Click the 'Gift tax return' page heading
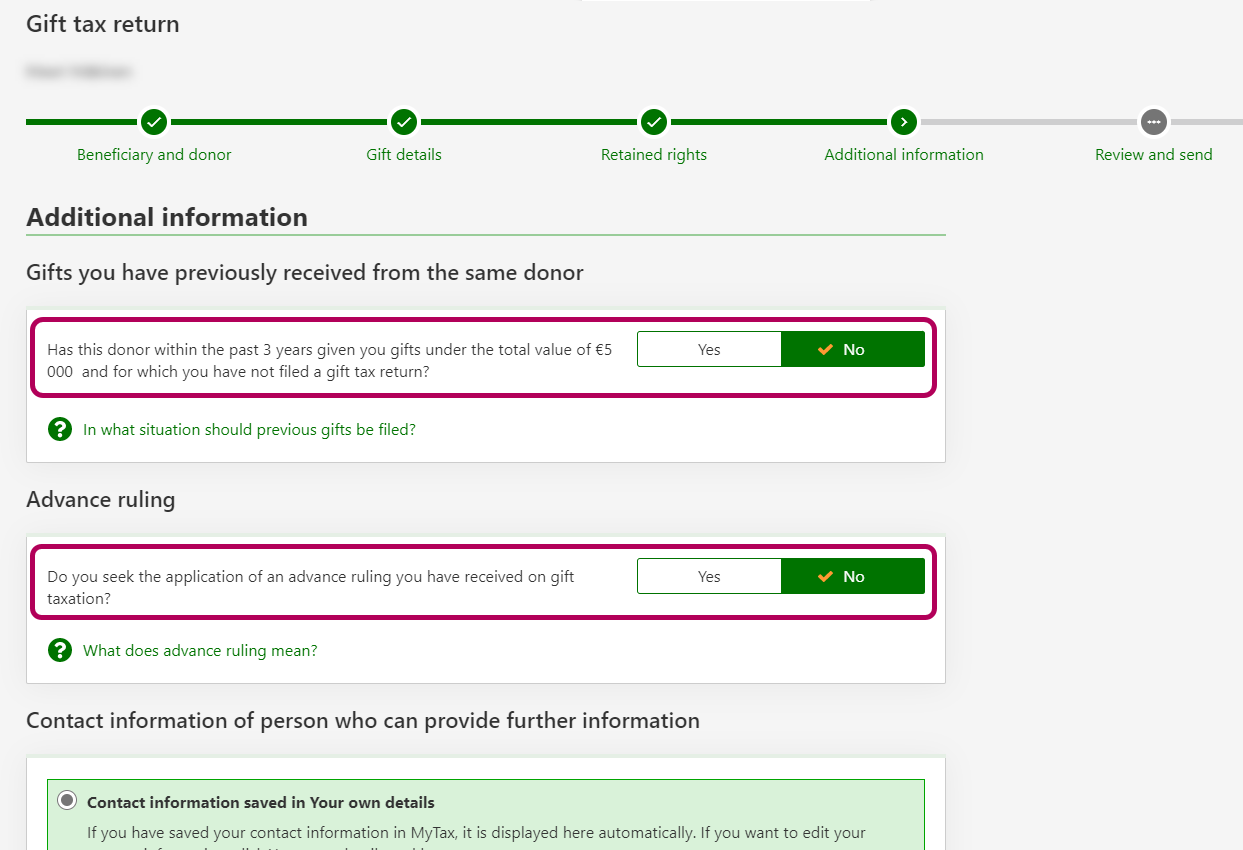 [x=103, y=24]
